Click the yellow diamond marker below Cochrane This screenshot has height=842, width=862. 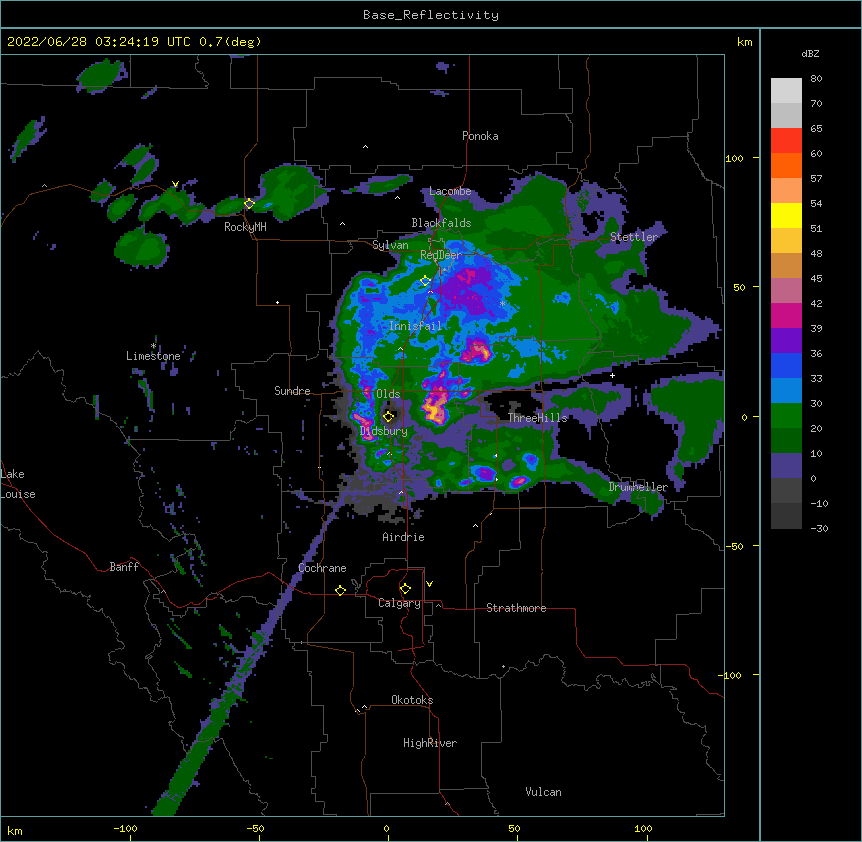pos(340,590)
